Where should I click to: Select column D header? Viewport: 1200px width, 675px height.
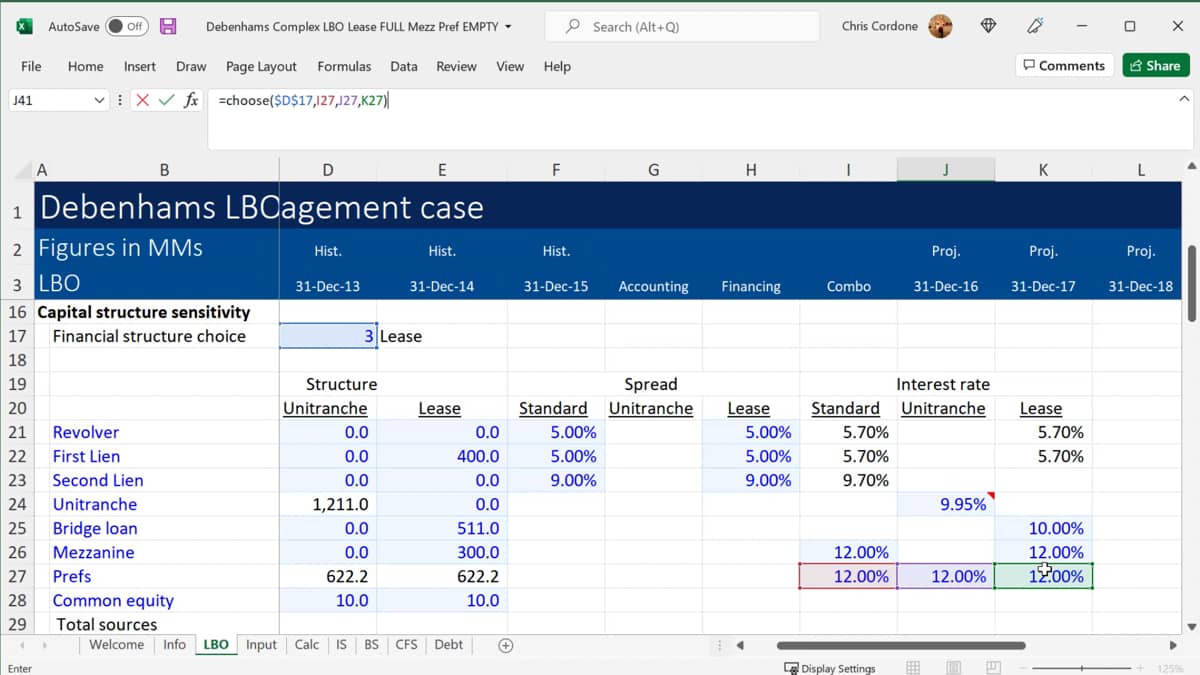point(328,170)
